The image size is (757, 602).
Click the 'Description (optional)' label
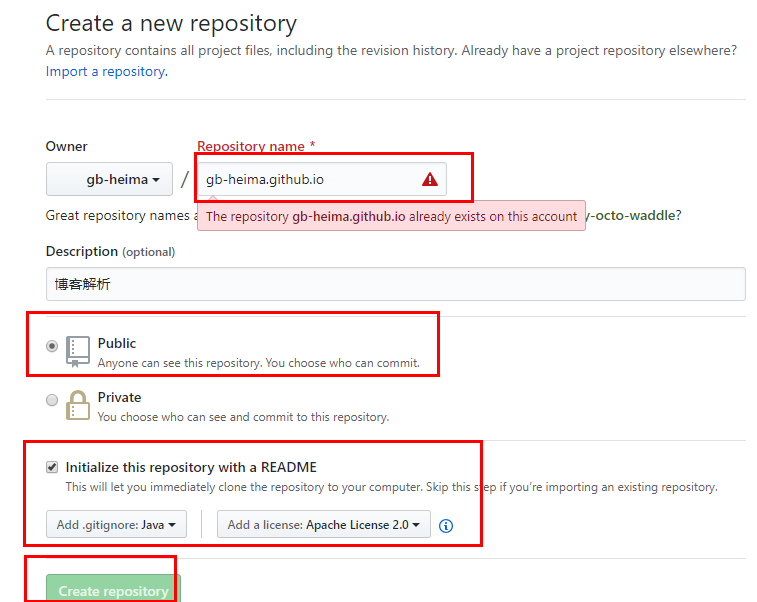point(110,252)
